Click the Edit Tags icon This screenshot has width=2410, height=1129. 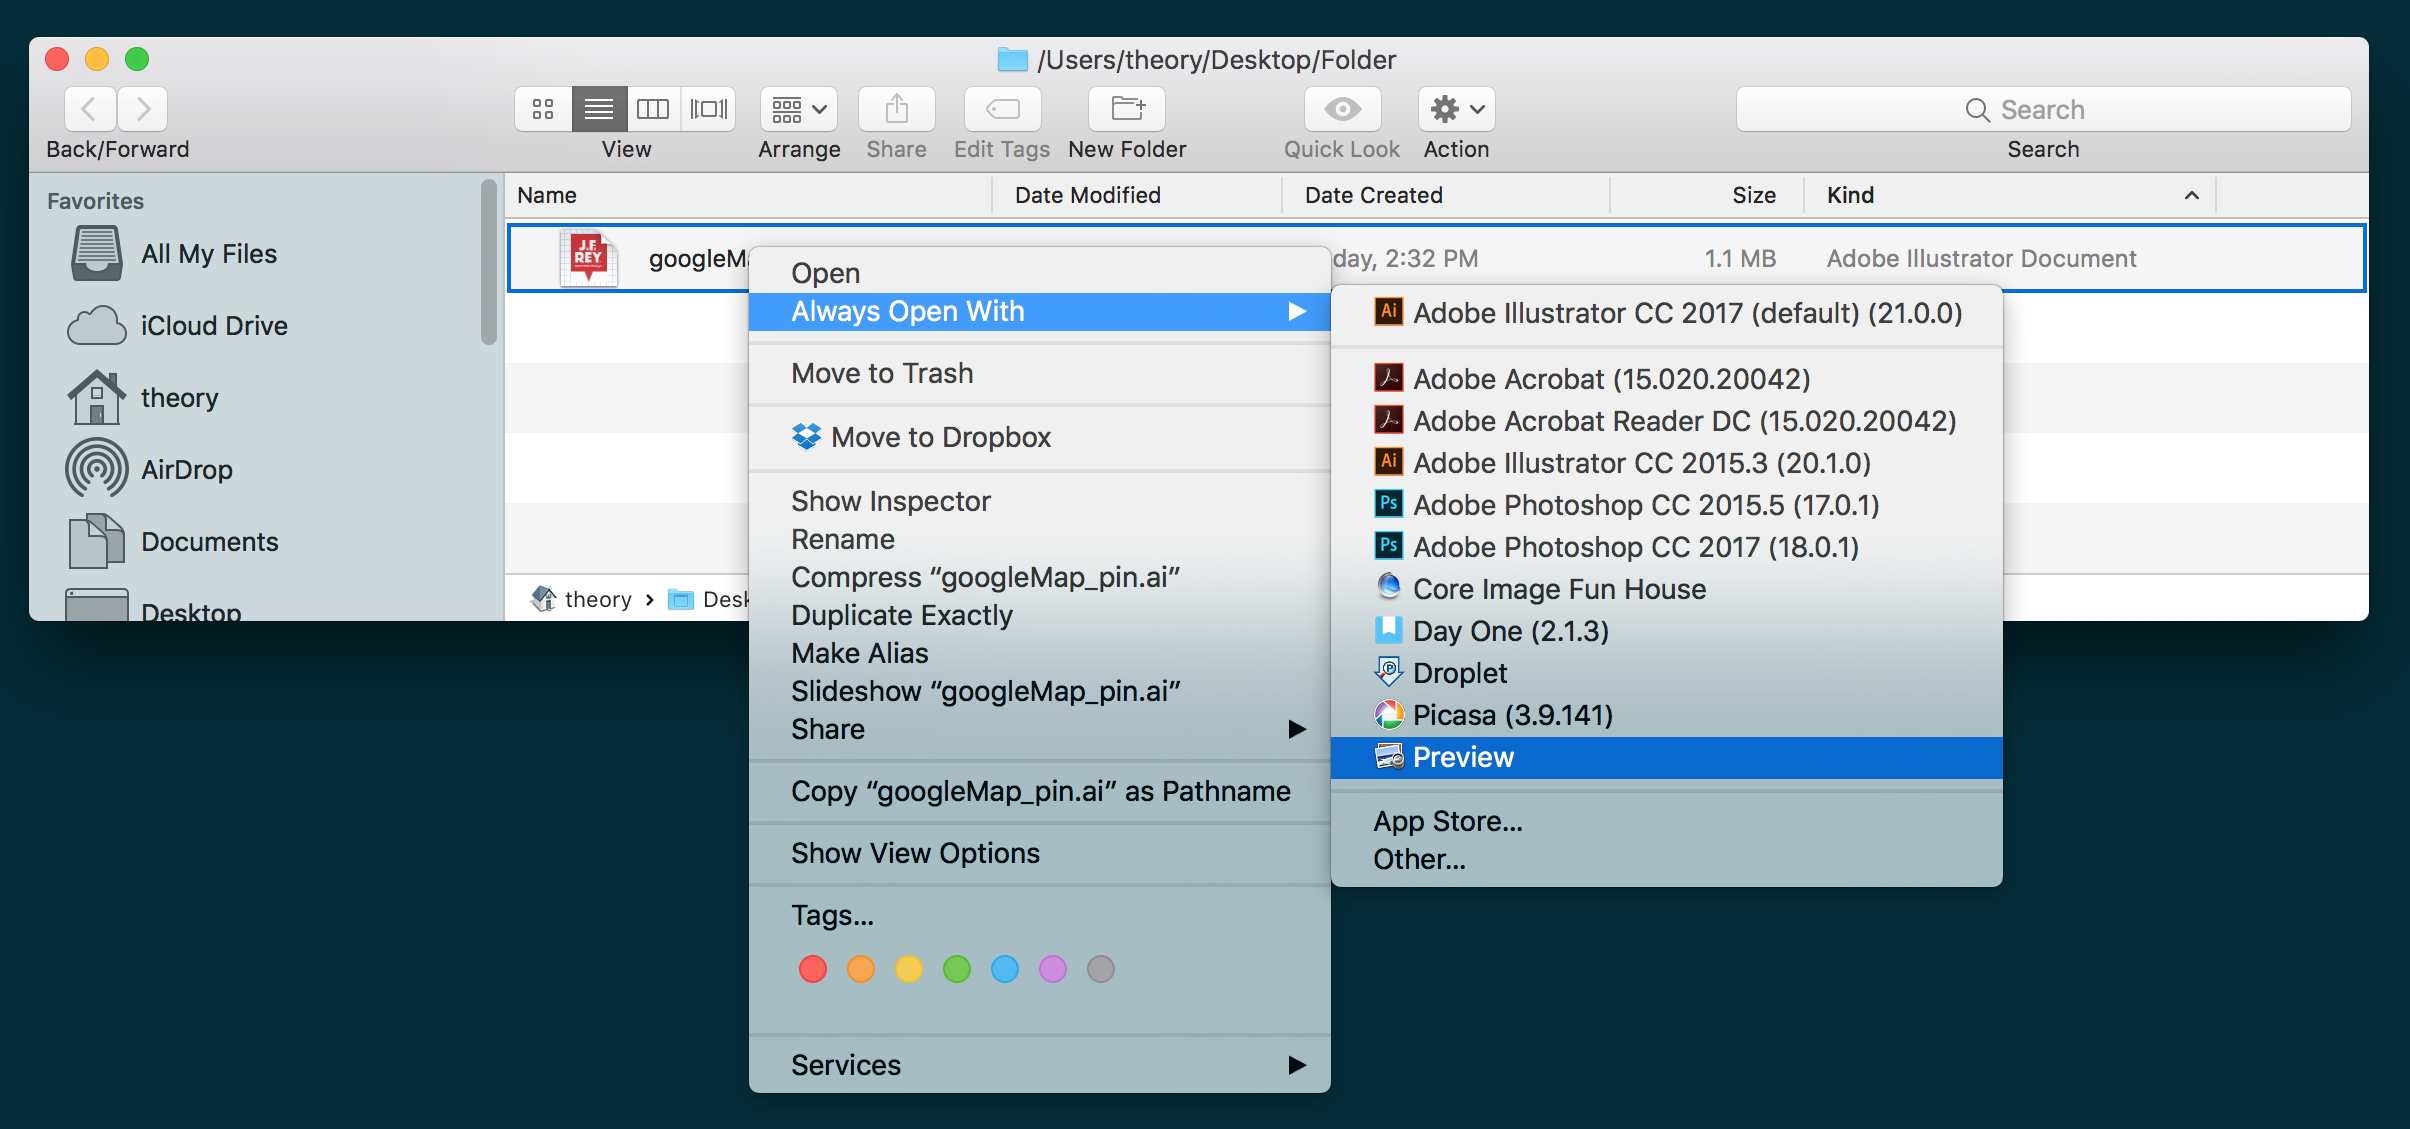(x=1000, y=109)
